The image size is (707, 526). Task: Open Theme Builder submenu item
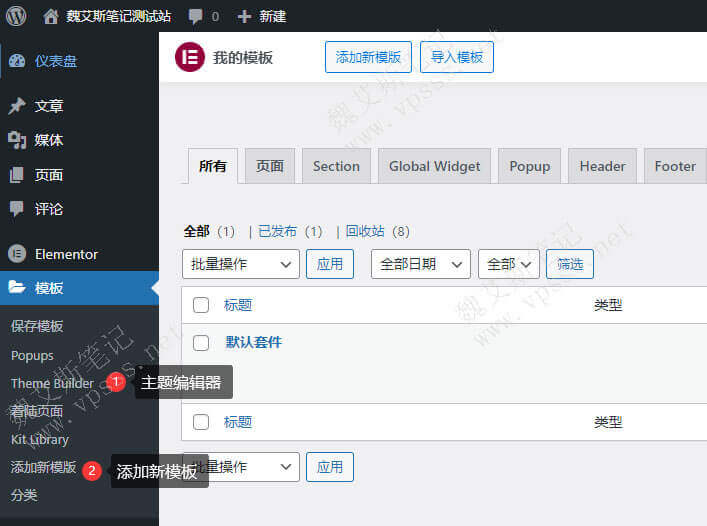coord(52,383)
